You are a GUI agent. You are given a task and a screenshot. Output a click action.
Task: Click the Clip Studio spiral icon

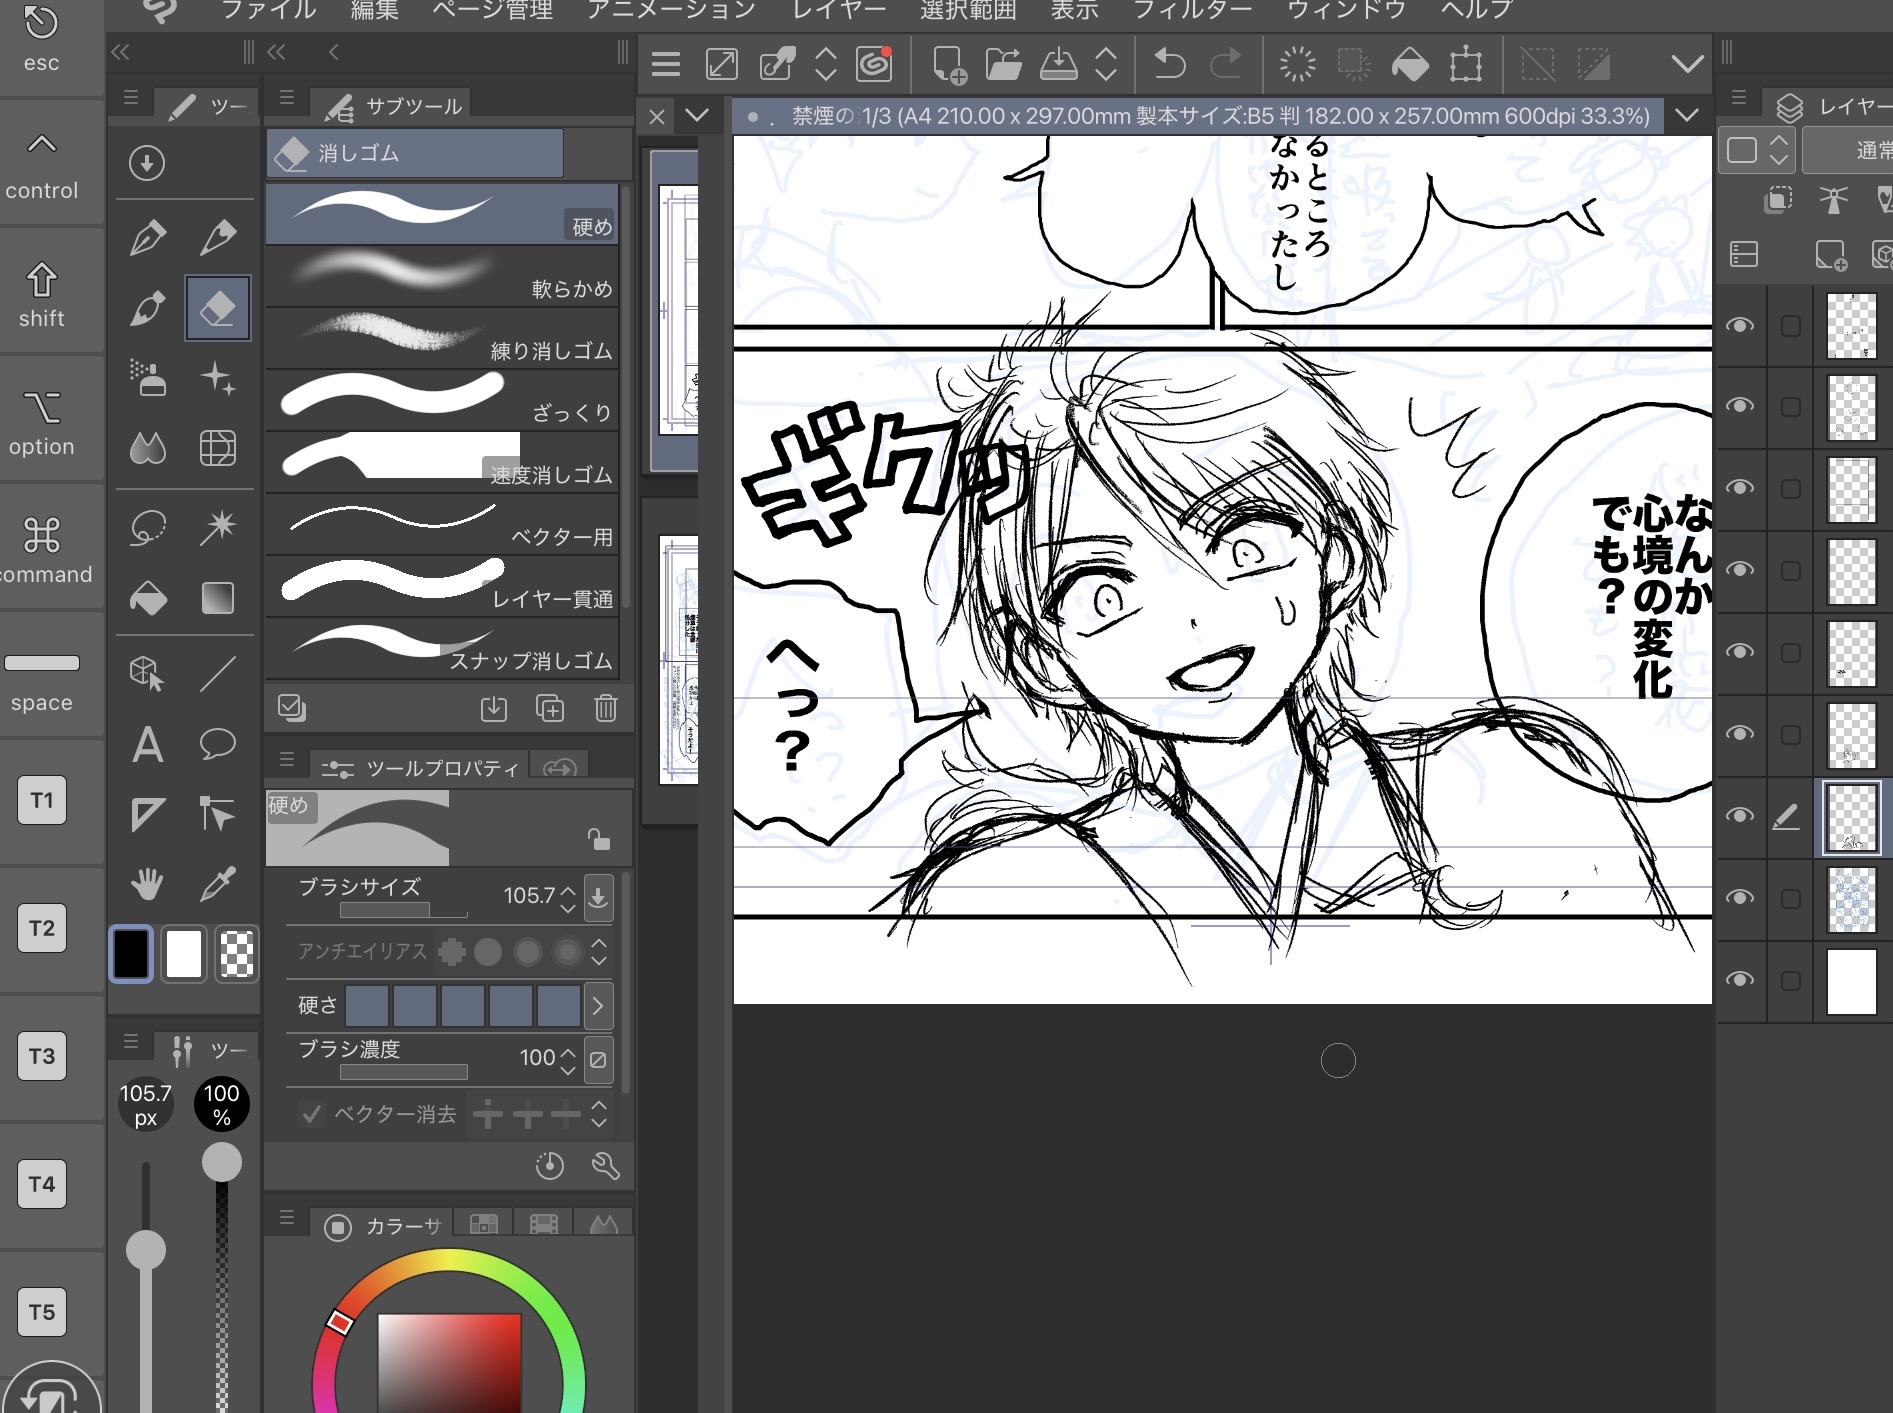point(874,65)
